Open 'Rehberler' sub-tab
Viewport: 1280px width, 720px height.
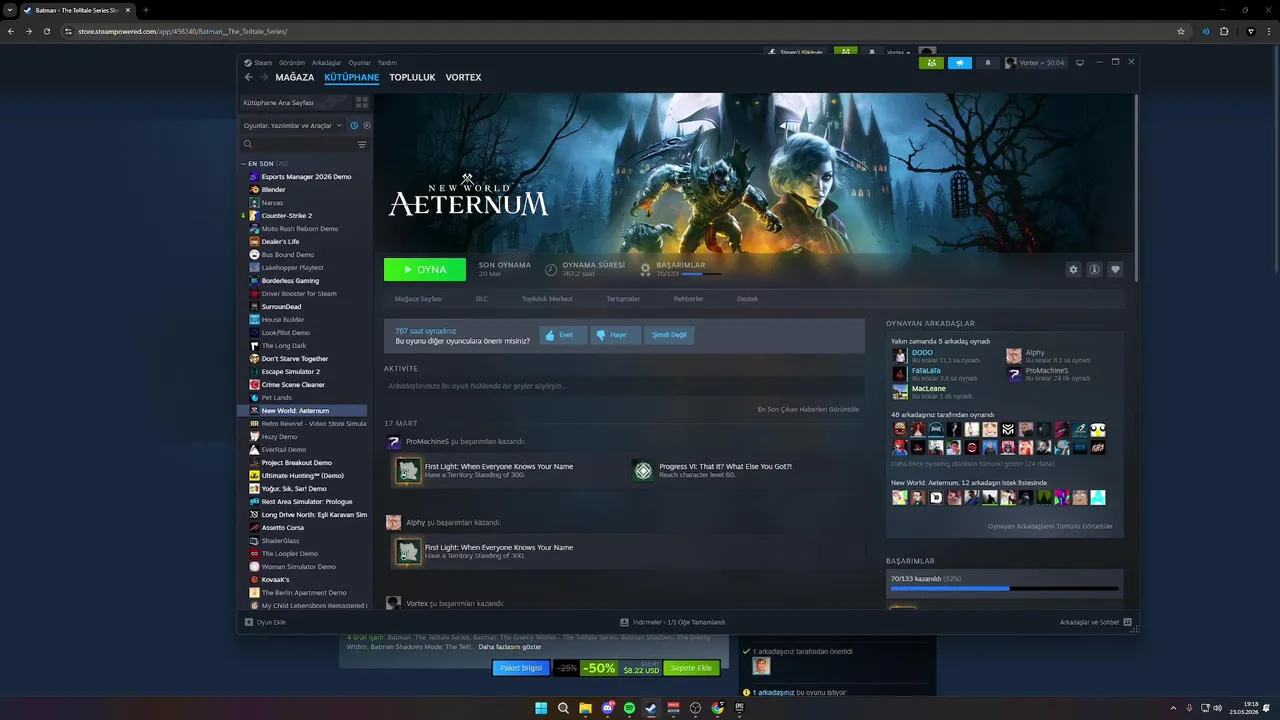tap(688, 299)
